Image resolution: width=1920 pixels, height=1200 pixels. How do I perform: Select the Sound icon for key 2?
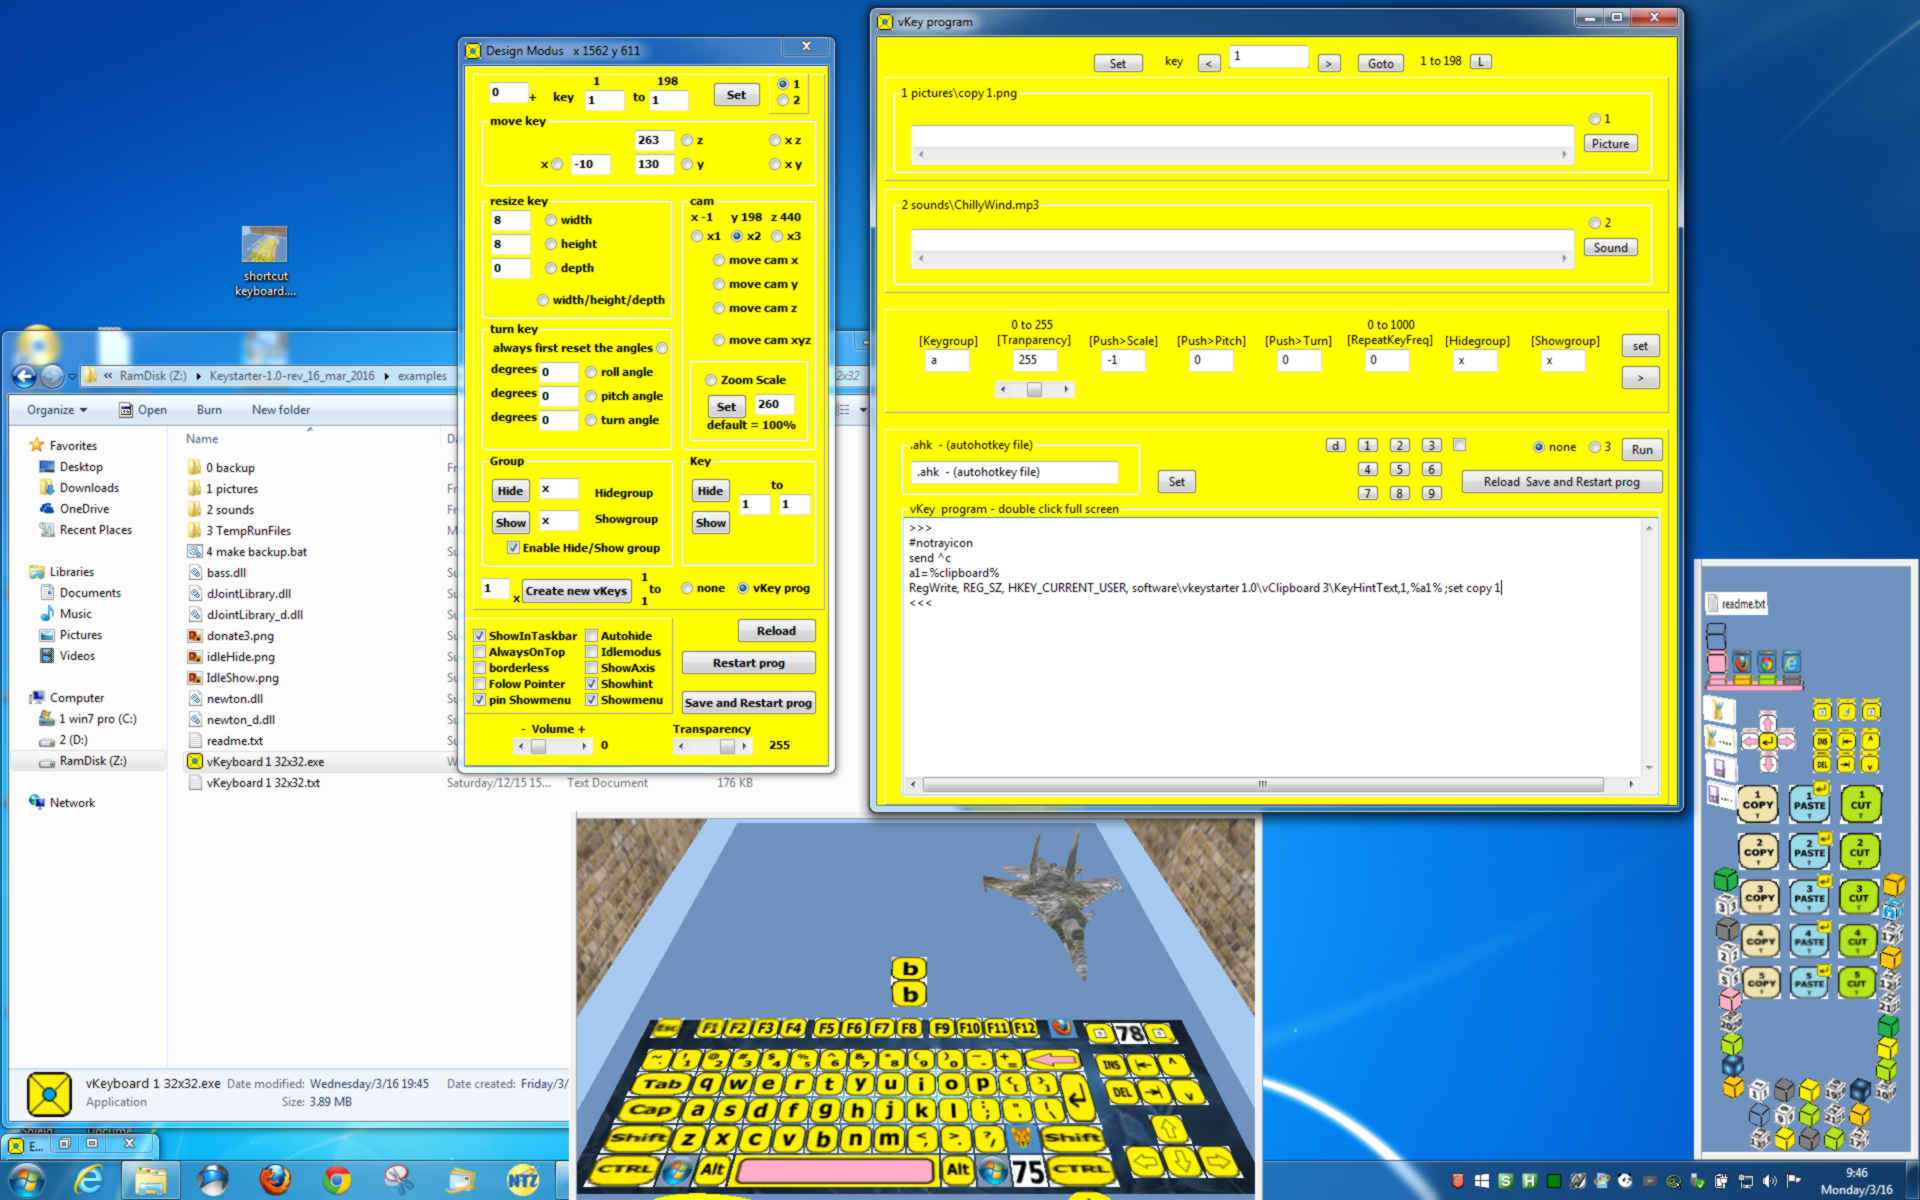pos(1610,247)
